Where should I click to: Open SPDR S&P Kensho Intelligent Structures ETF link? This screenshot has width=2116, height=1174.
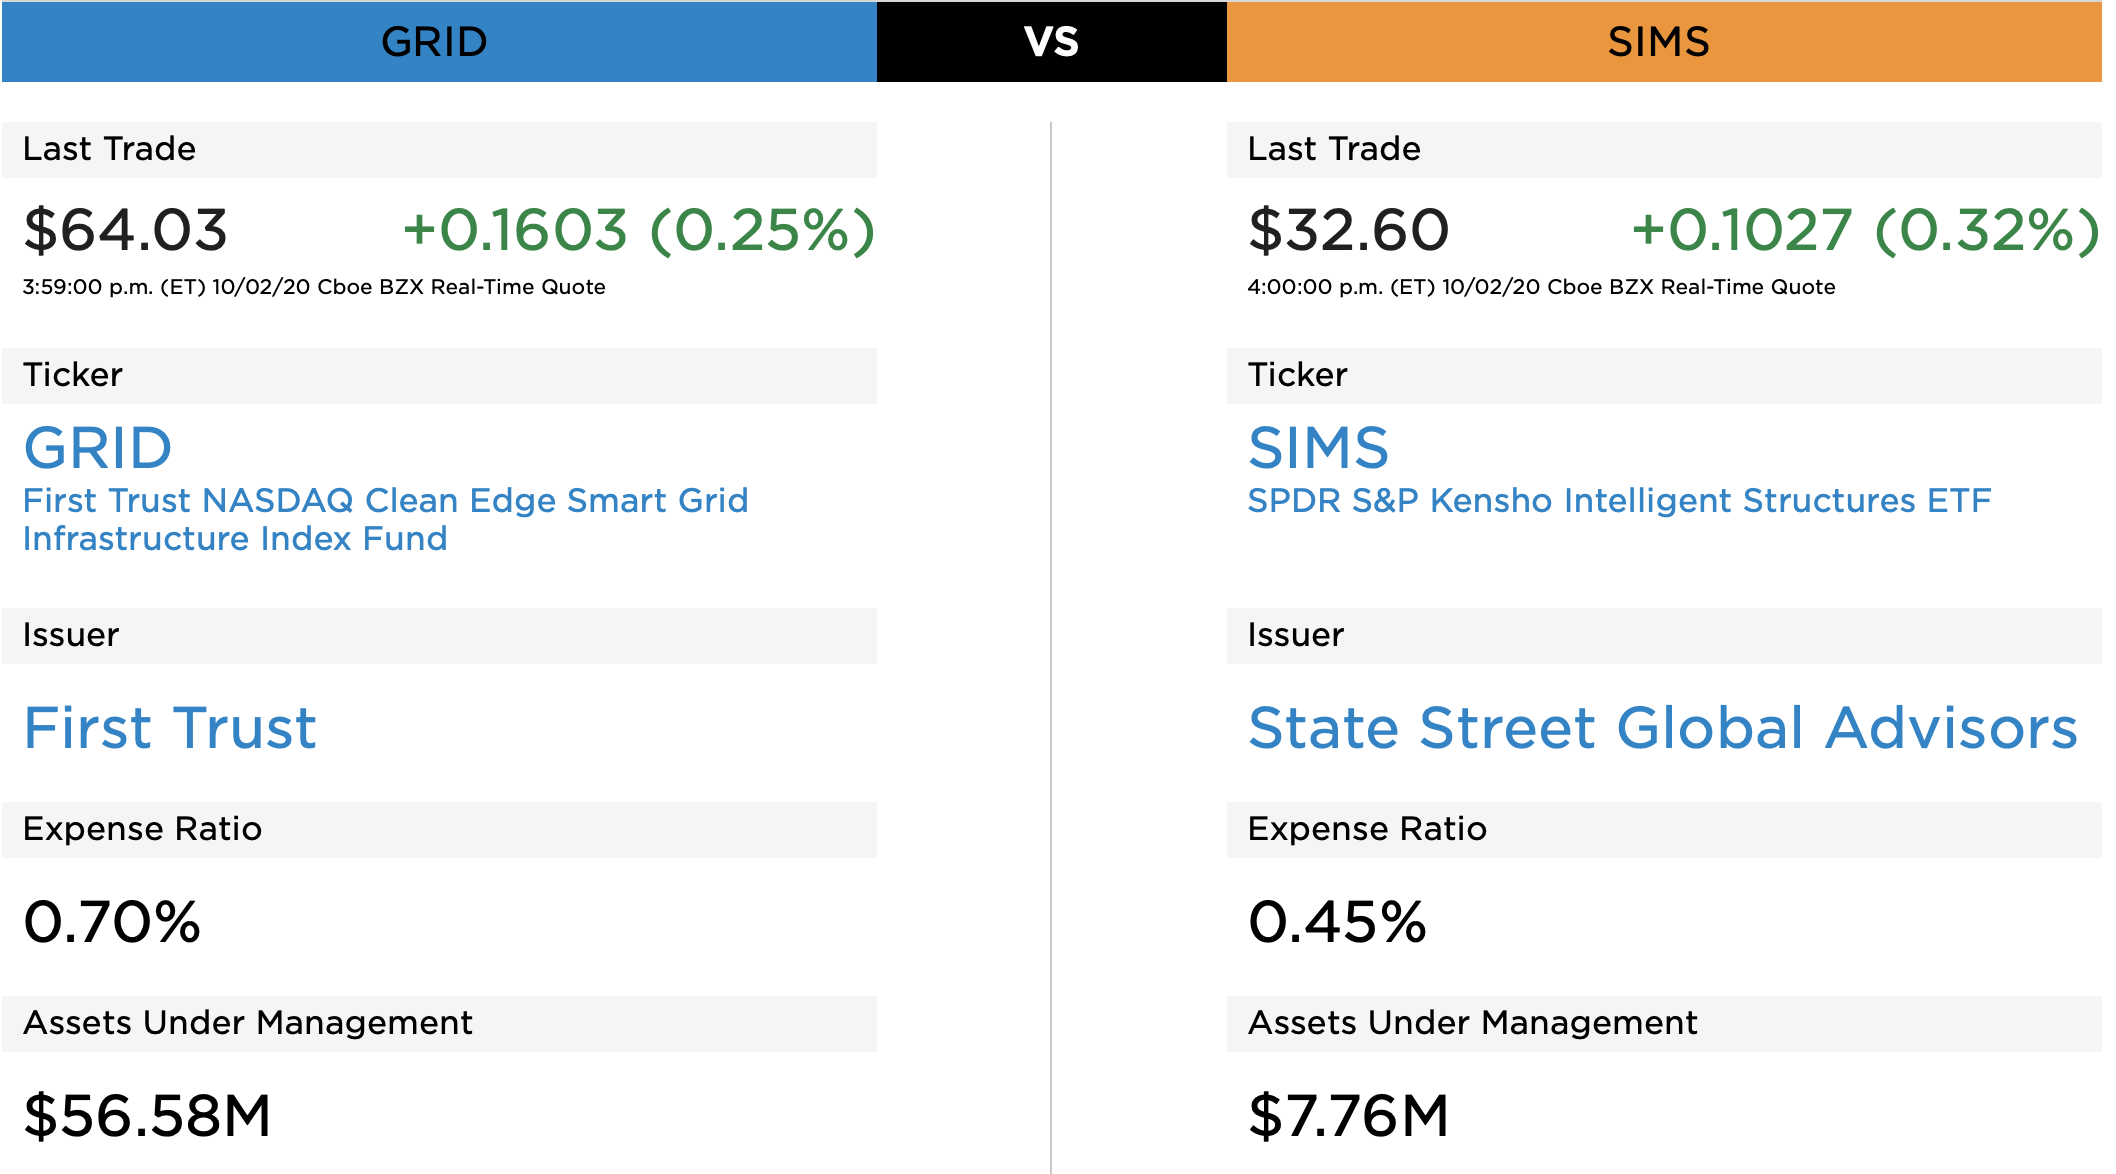pos(1618,500)
